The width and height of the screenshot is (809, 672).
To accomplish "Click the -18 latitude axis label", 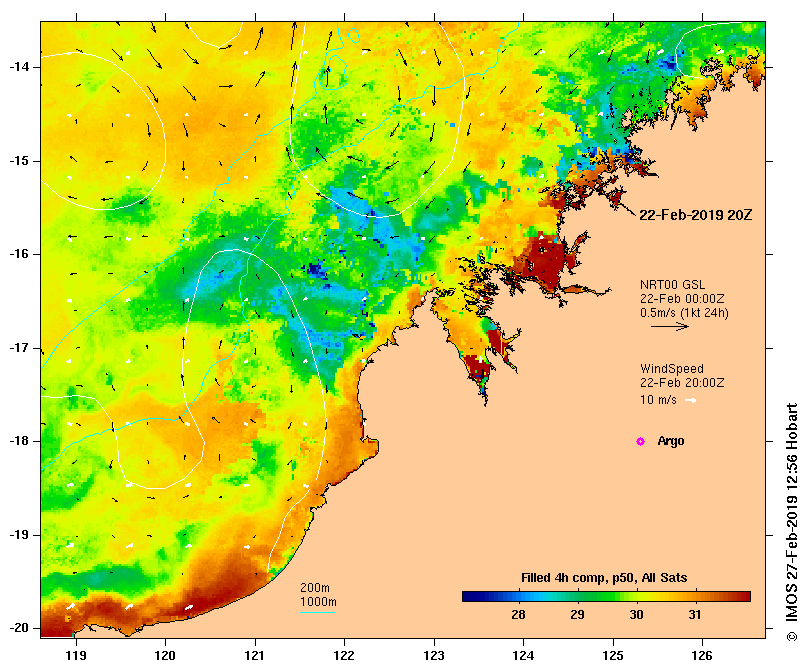I will 19,441.
